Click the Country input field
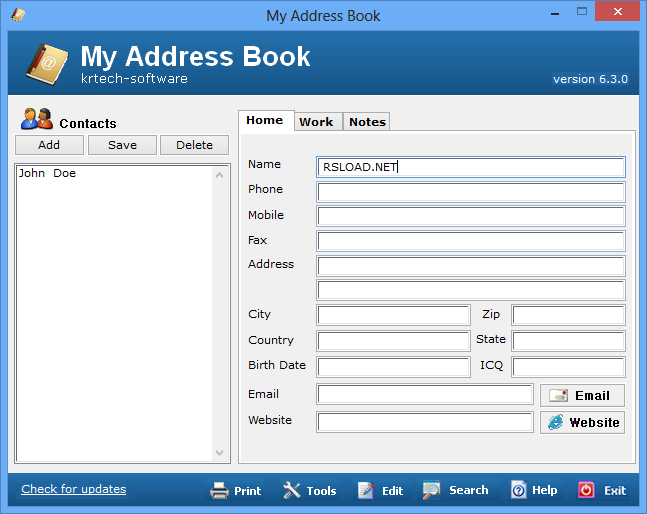 393,341
